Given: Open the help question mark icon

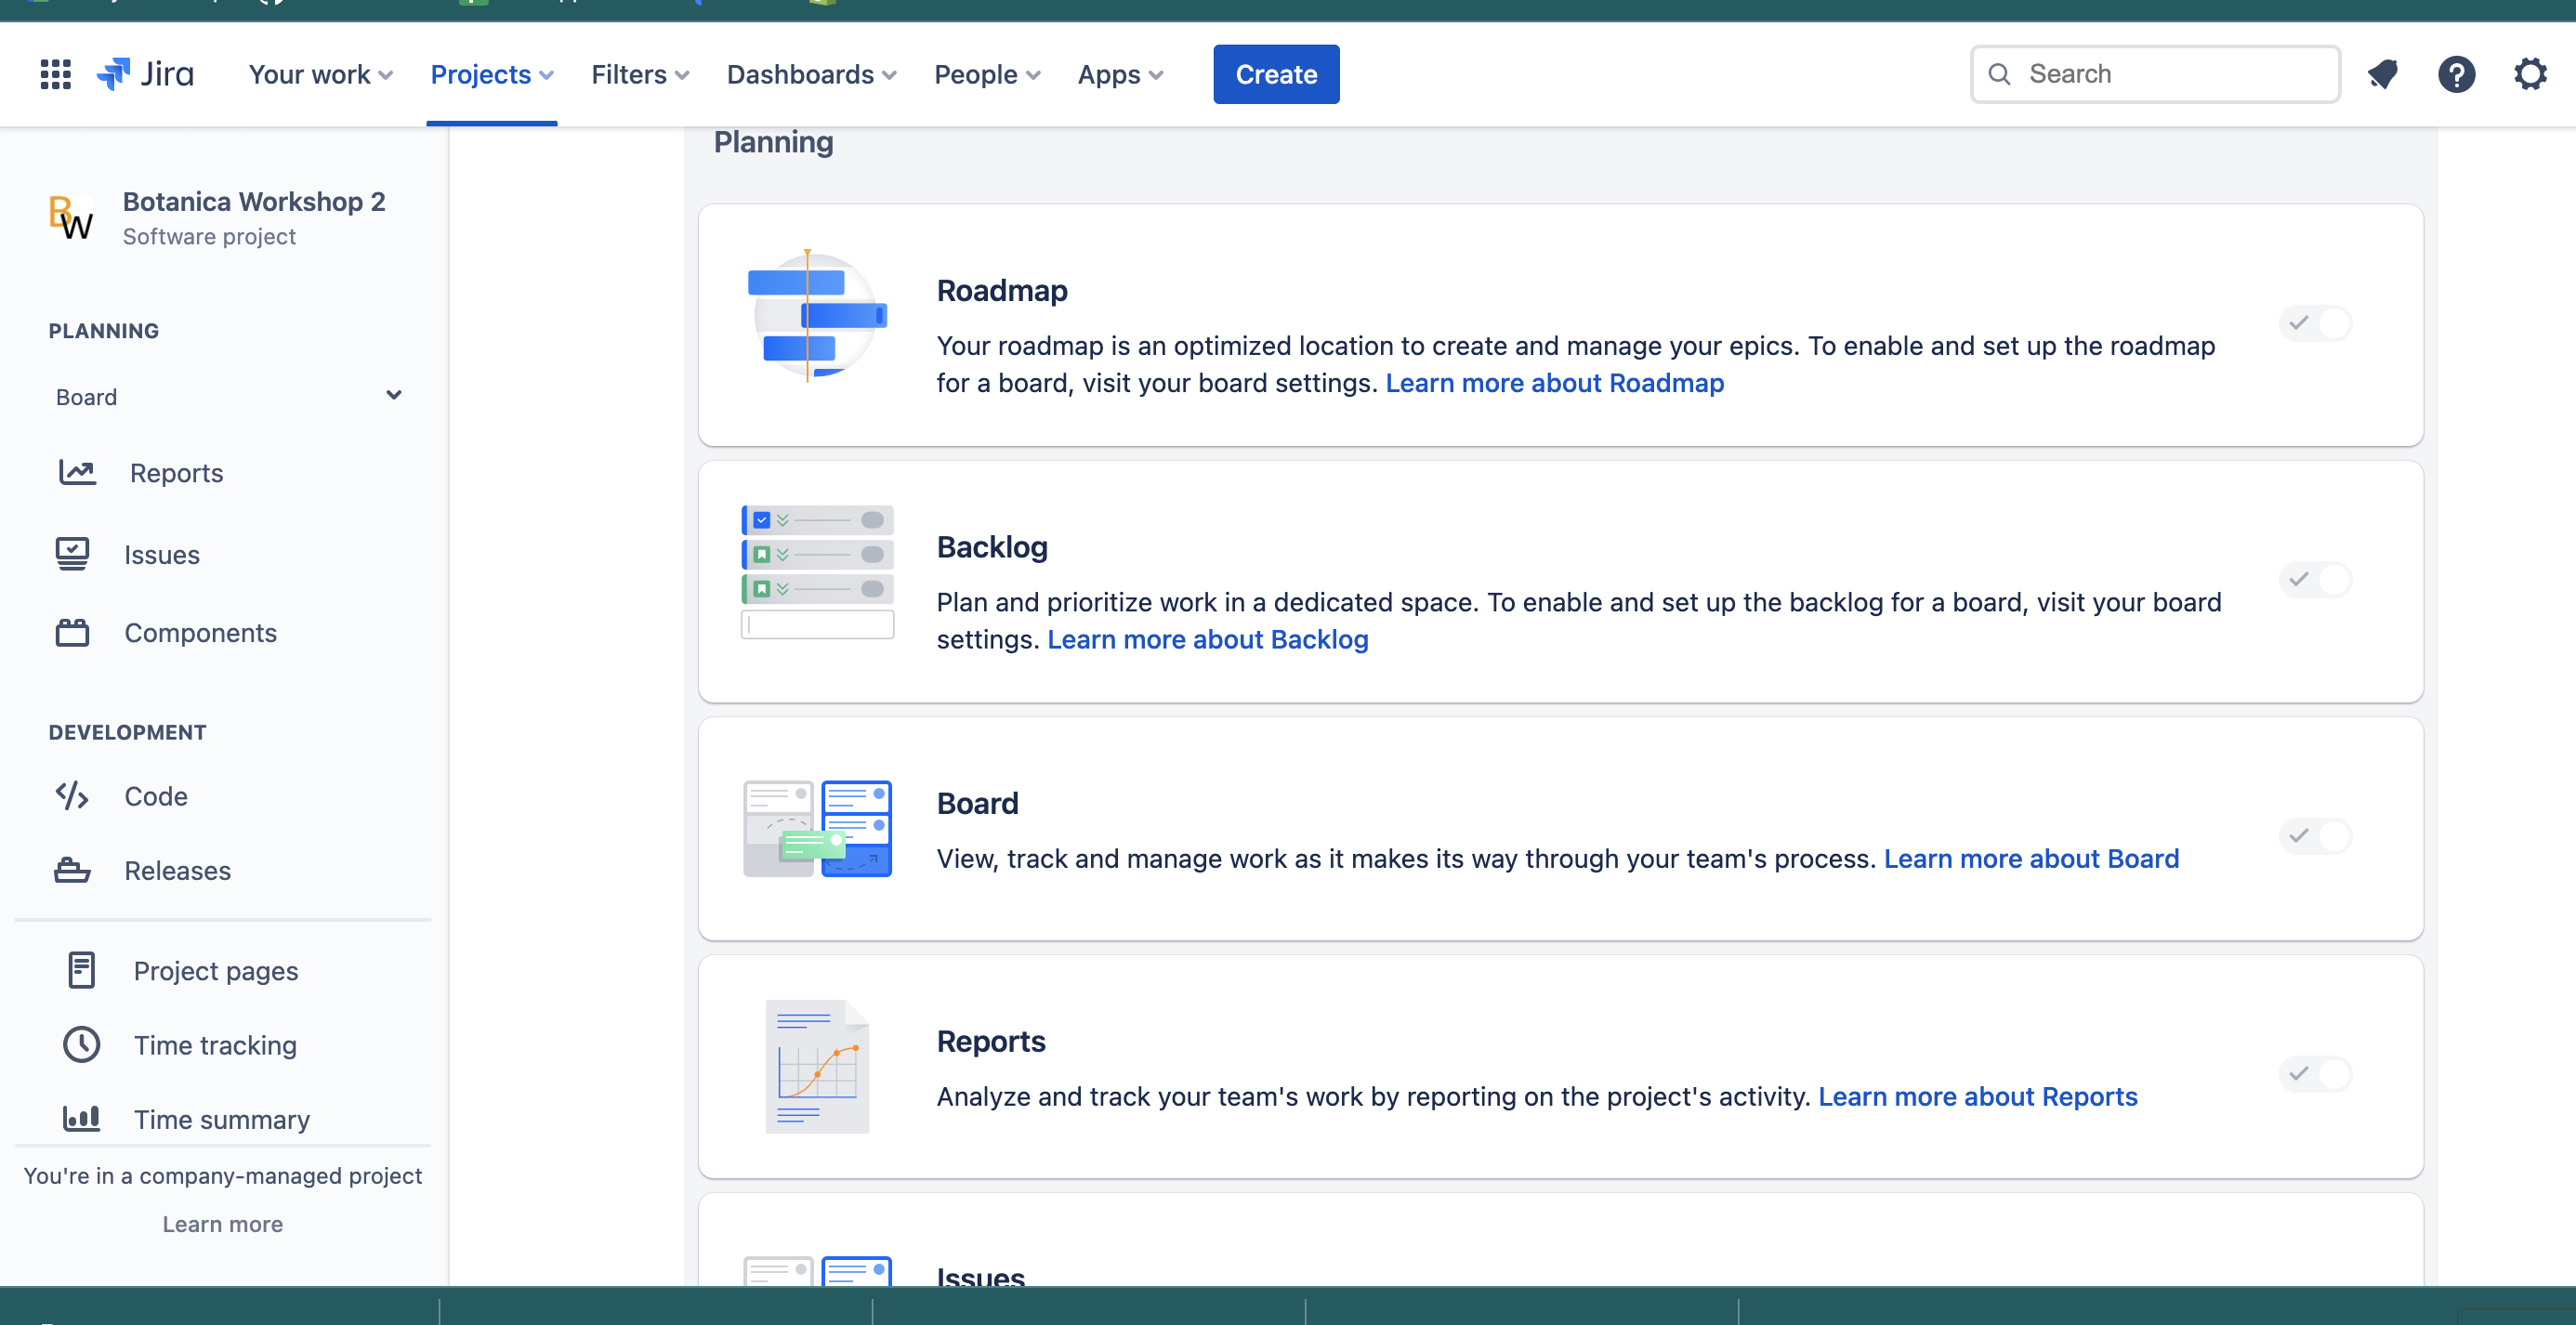Looking at the screenshot, I should click(x=2456, y=74).
